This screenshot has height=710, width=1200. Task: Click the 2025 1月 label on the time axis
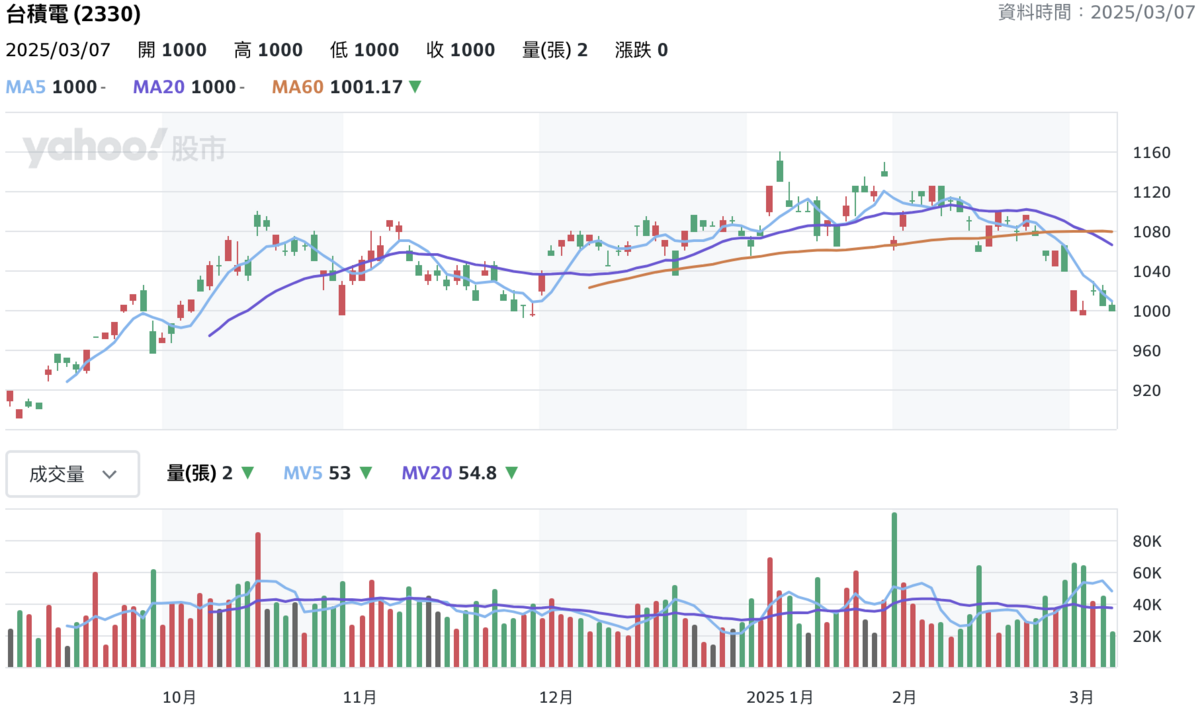click(x=781, y=696)
